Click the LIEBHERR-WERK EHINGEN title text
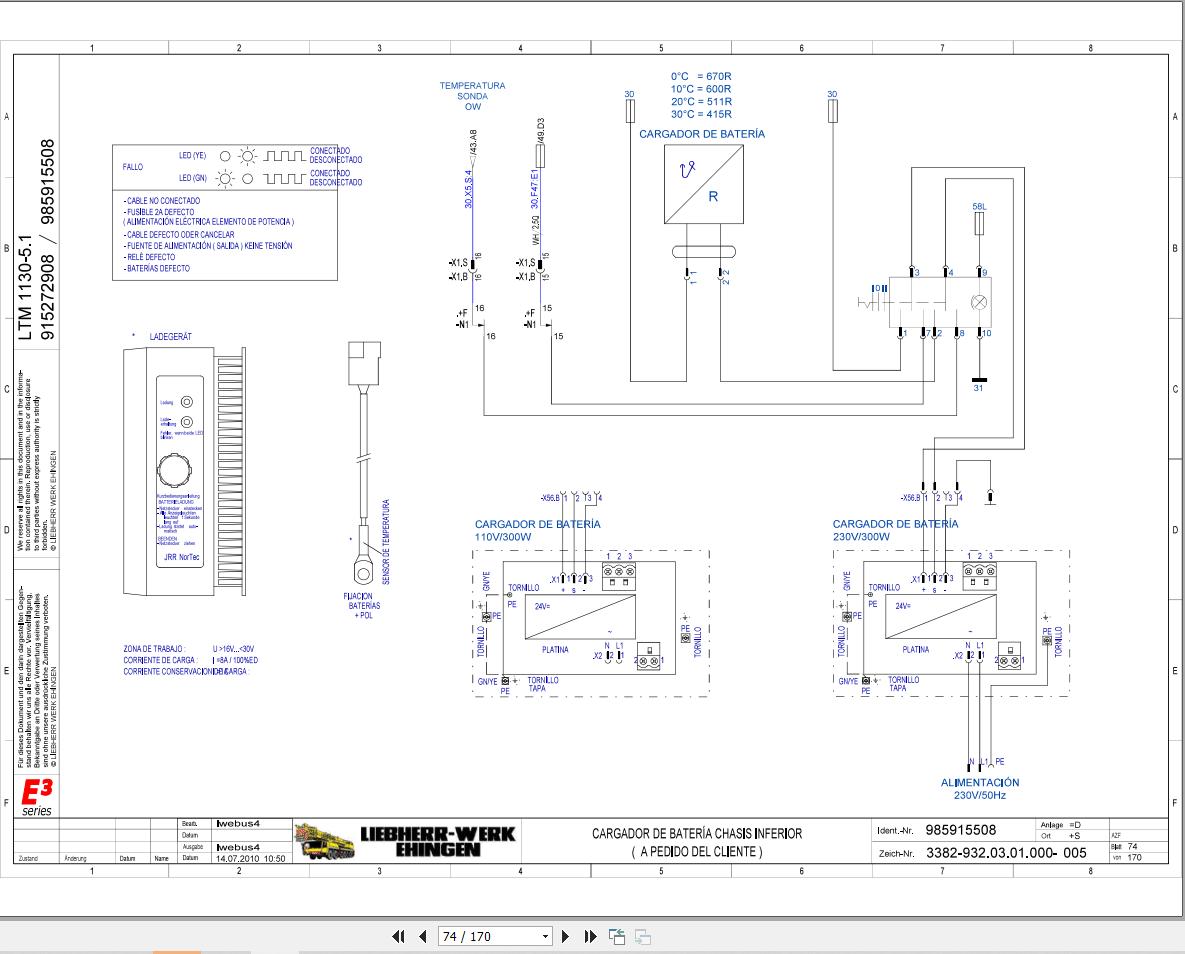This screenshot has width=1185, height=954. pos(438,841)
